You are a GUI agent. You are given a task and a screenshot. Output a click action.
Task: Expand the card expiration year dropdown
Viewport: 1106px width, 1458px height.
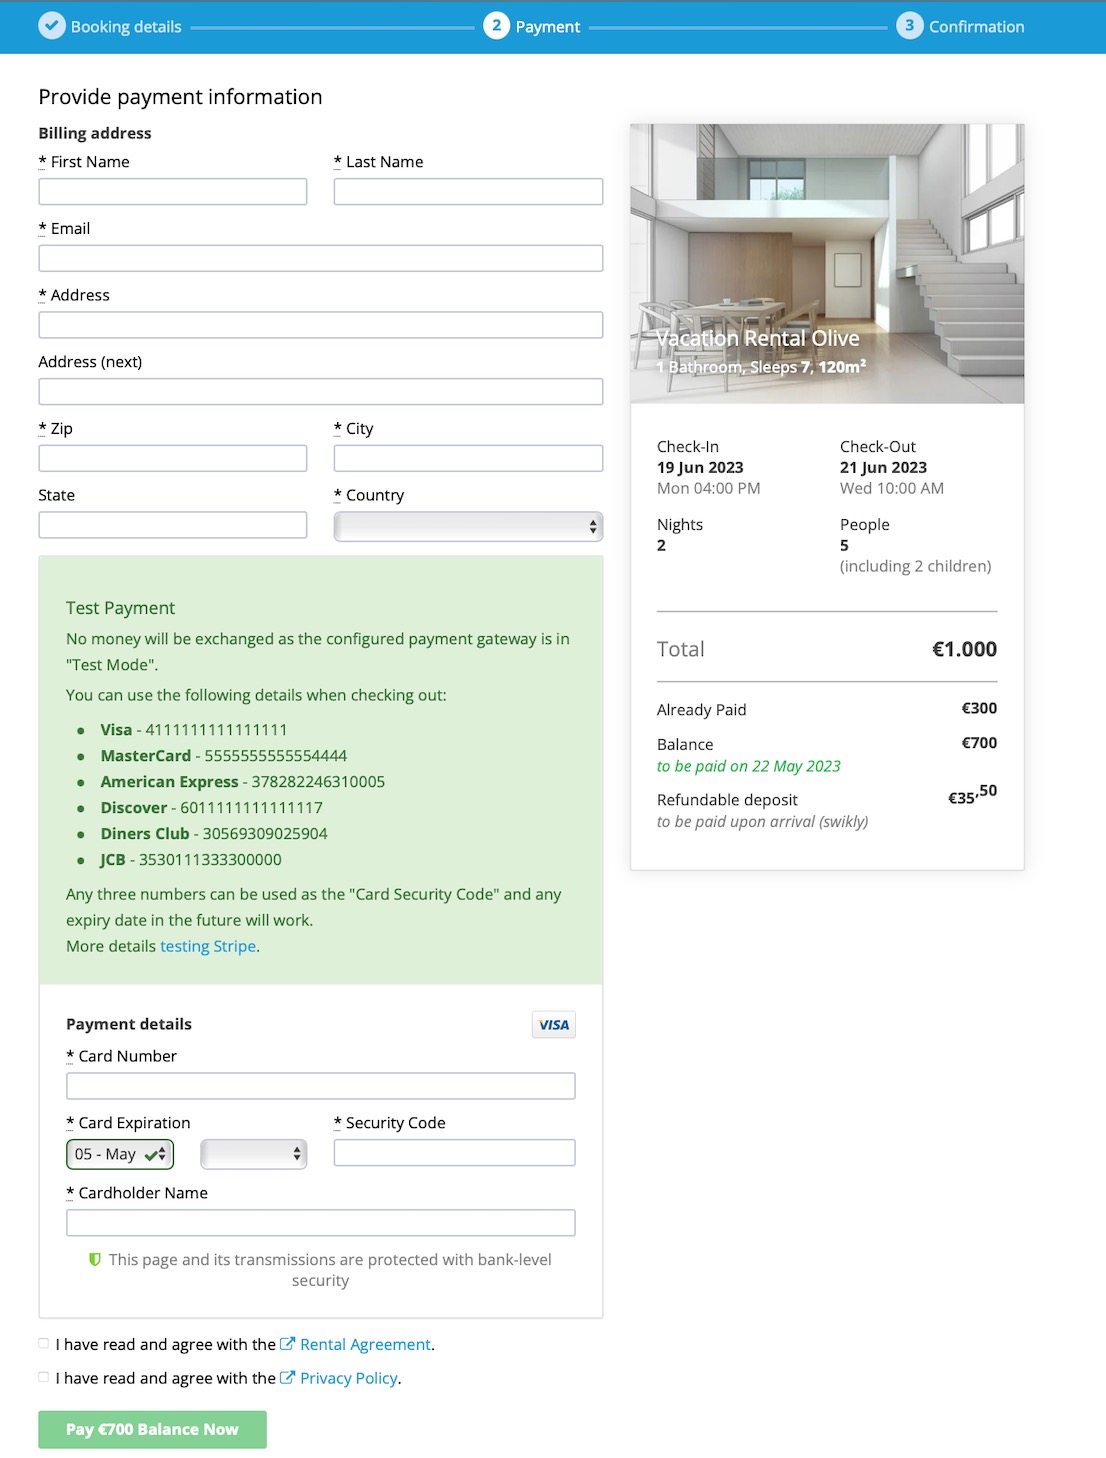(x=253, y=1154)
